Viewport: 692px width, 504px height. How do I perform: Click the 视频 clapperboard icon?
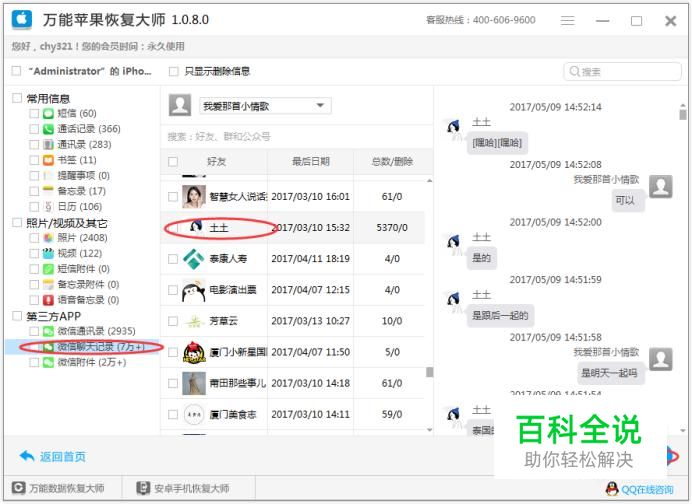(x=48, y=253)
